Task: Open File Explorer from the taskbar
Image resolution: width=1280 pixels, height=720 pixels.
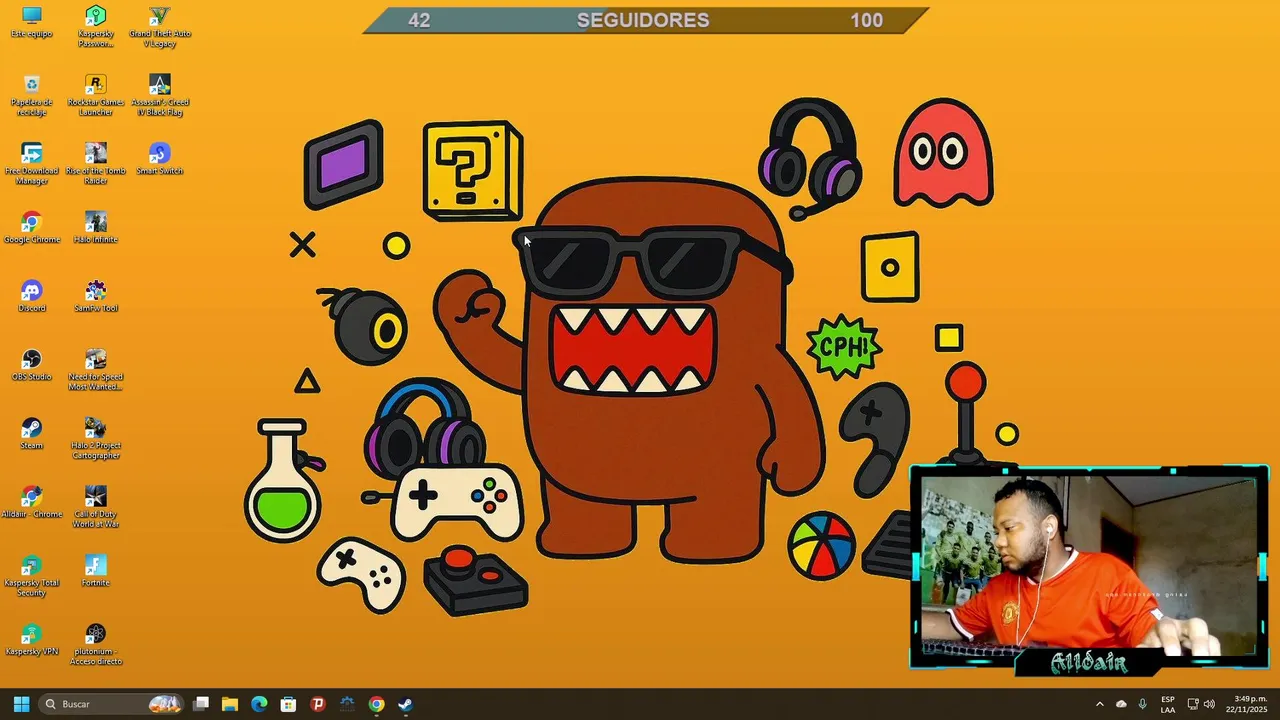Action: pyautogui.click(x=230, y=704)
